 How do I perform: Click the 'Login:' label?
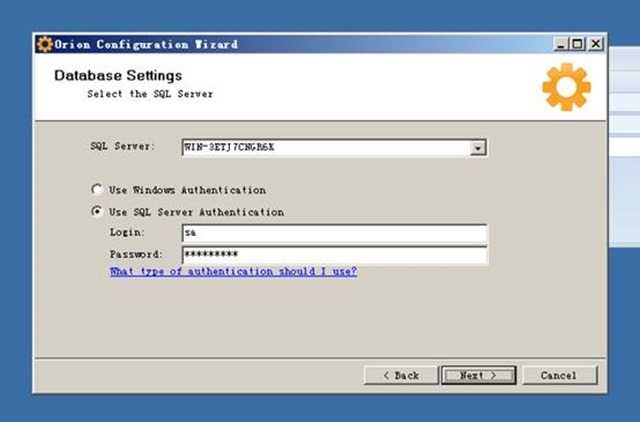click(127, 233)
